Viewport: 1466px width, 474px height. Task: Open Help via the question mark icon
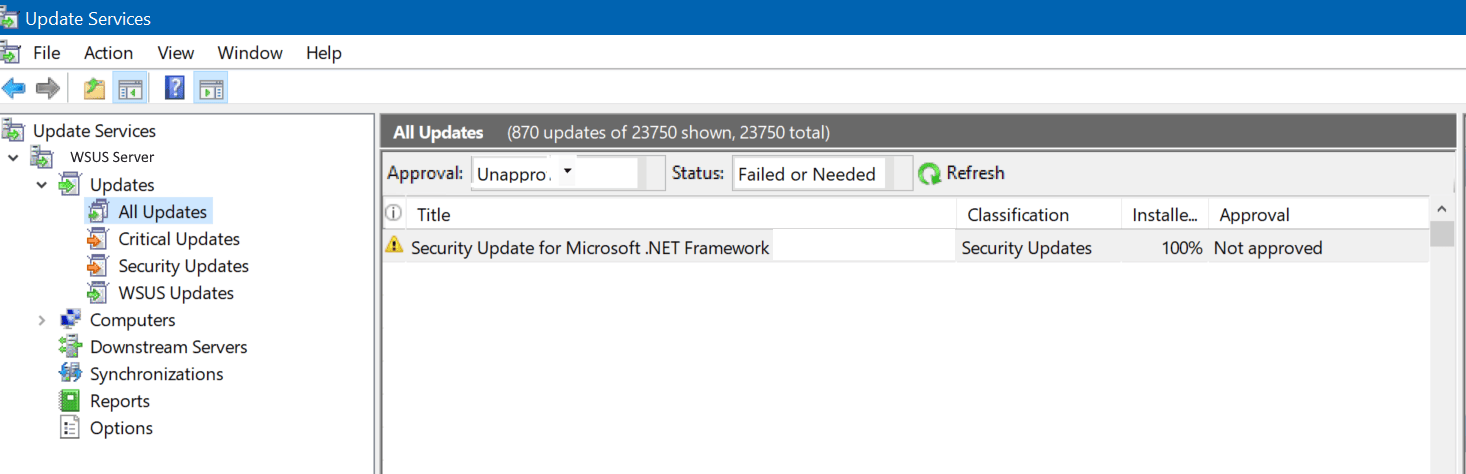point(174,89)
